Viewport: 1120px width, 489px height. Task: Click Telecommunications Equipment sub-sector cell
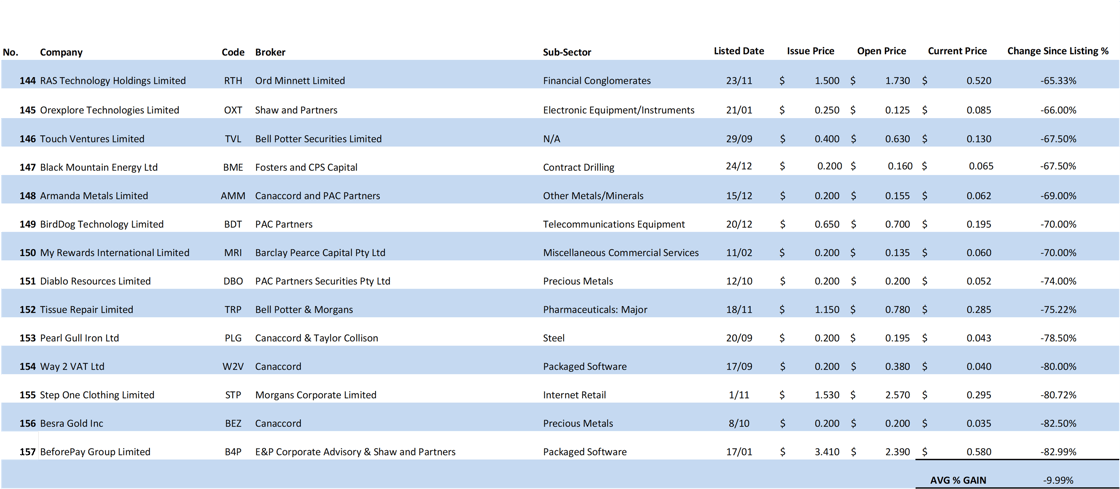click(614, 224)
